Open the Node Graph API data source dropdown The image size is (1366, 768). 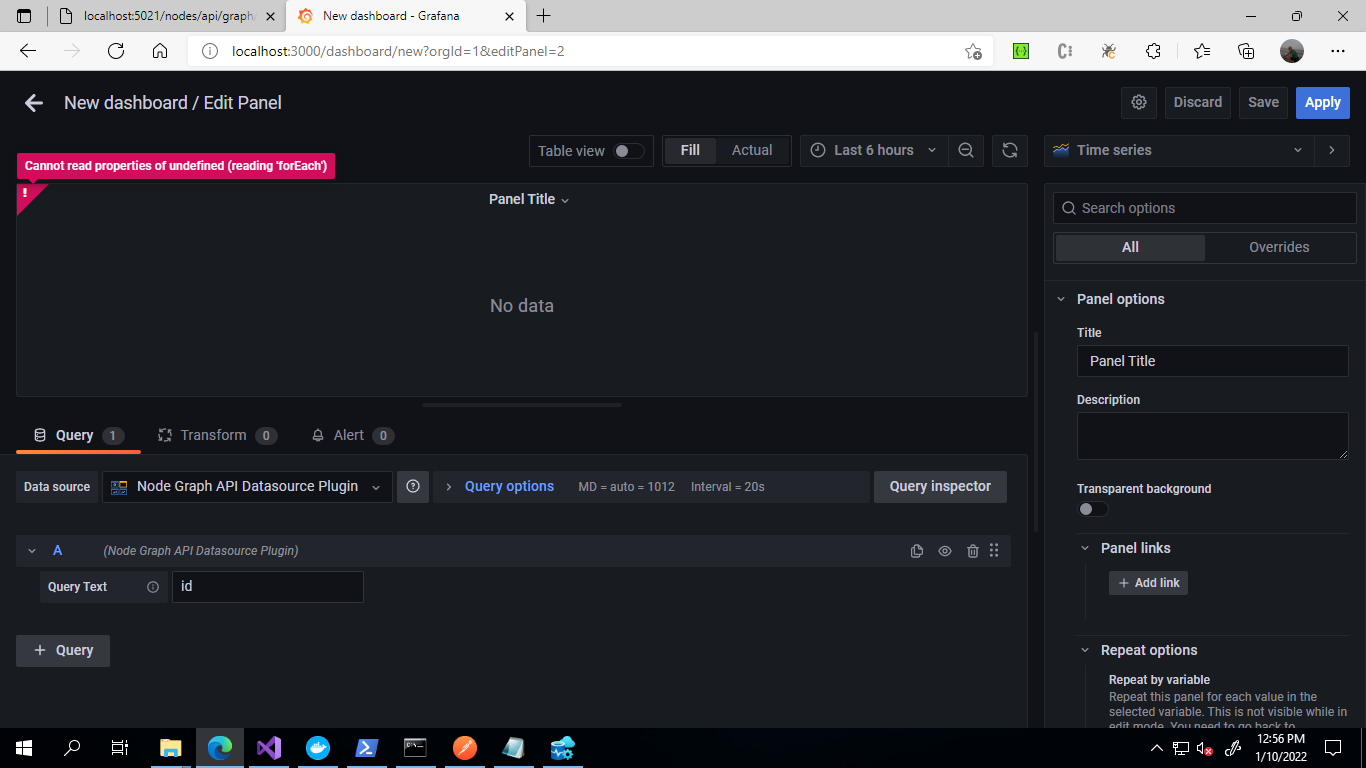(247, 486)
